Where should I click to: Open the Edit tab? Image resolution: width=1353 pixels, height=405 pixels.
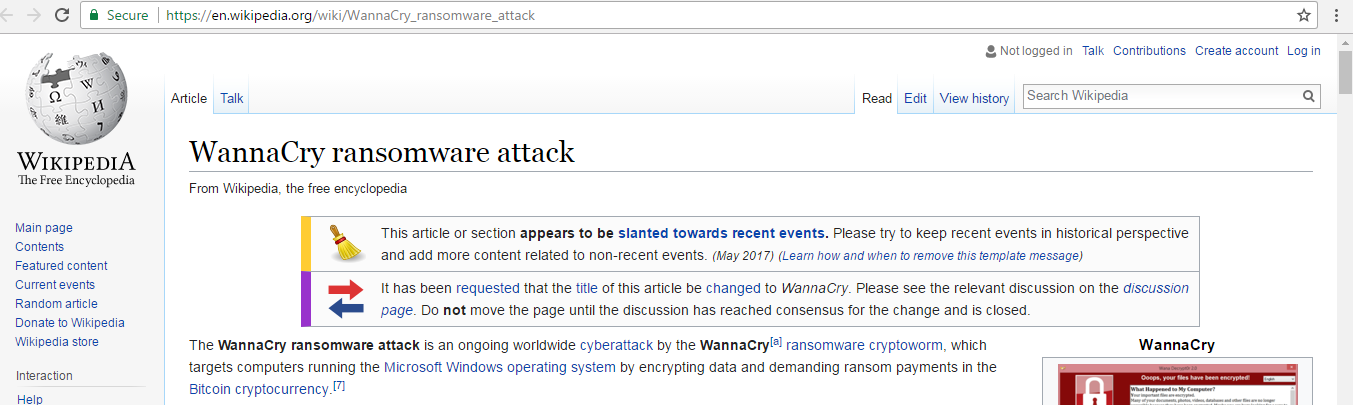click(915, 98)
